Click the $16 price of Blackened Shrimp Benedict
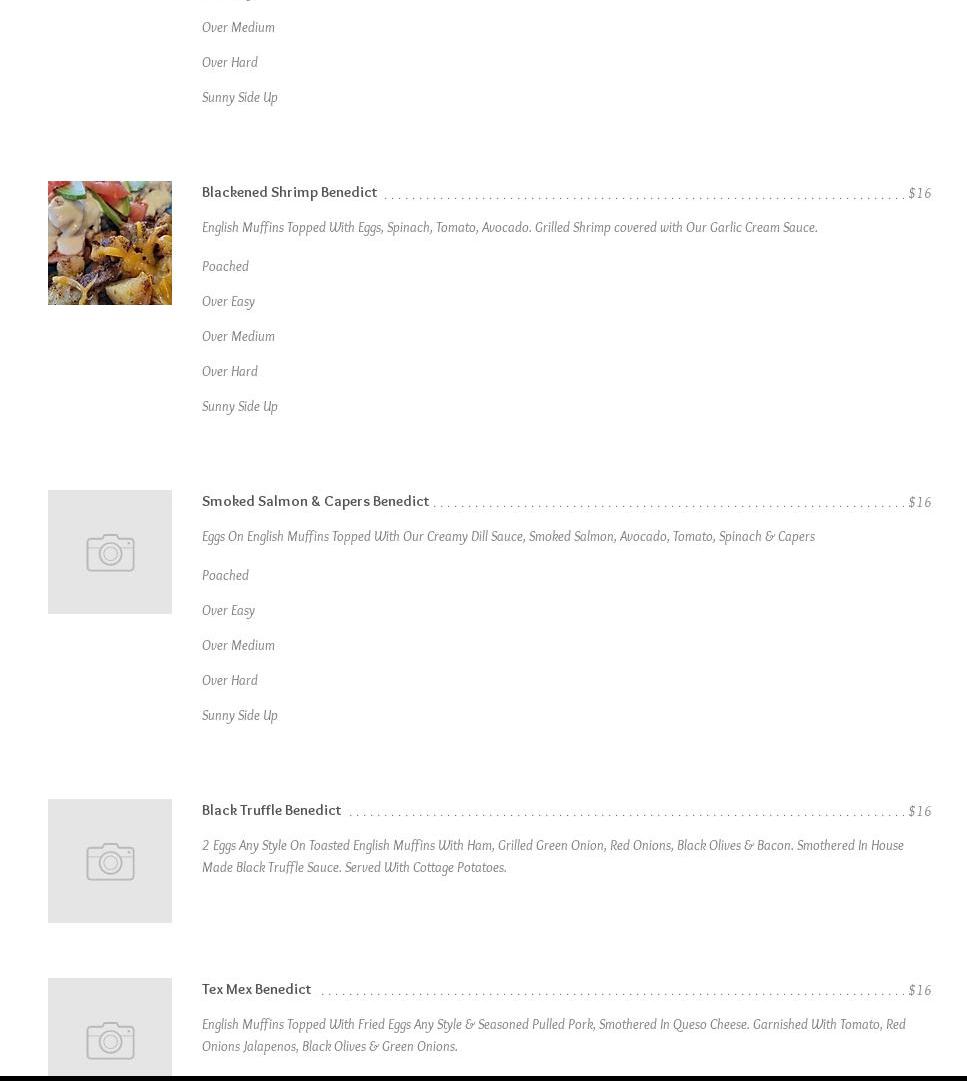The width and height of the screenshot is (967, 1081). click(x=919, y=193)
